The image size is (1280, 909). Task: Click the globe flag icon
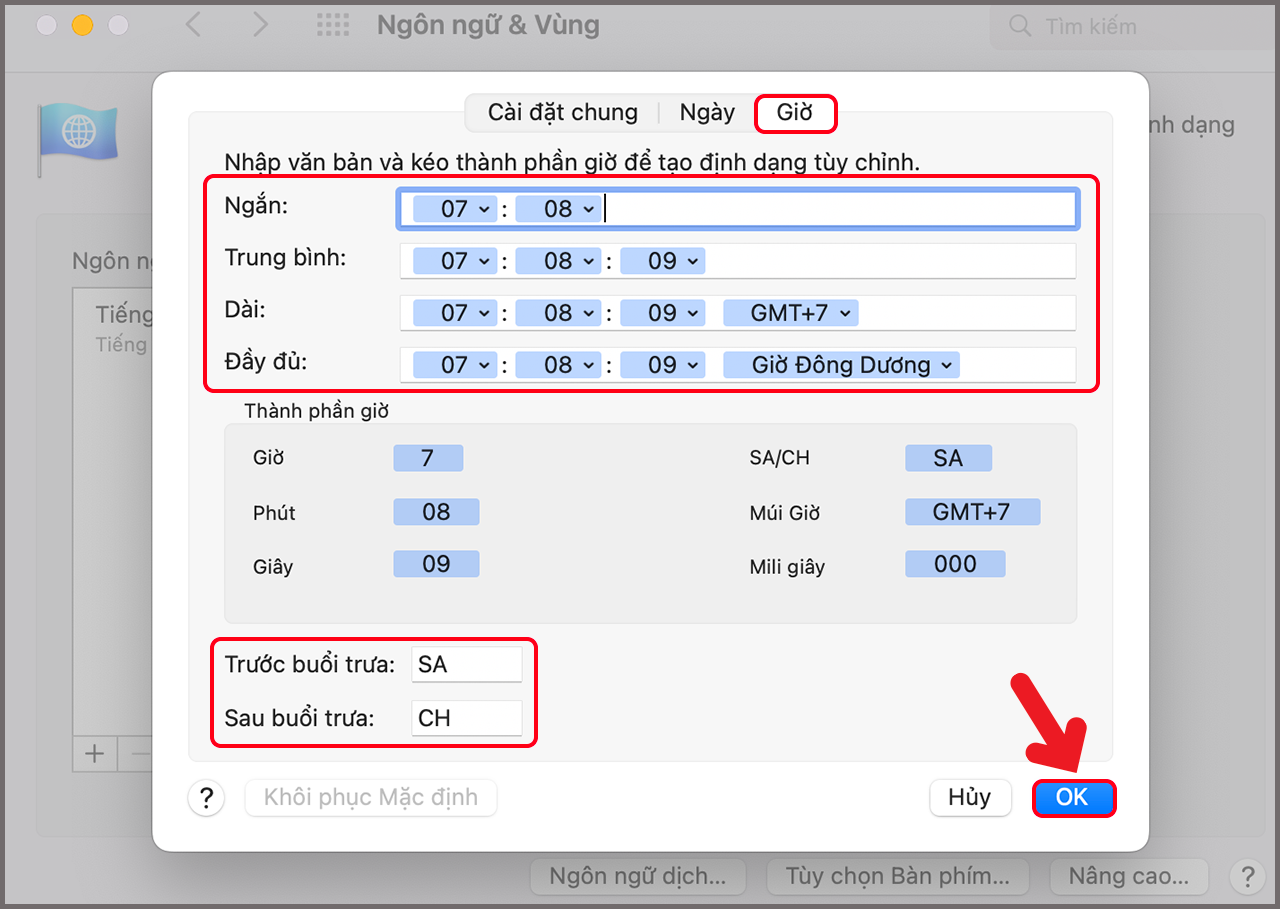78,132
